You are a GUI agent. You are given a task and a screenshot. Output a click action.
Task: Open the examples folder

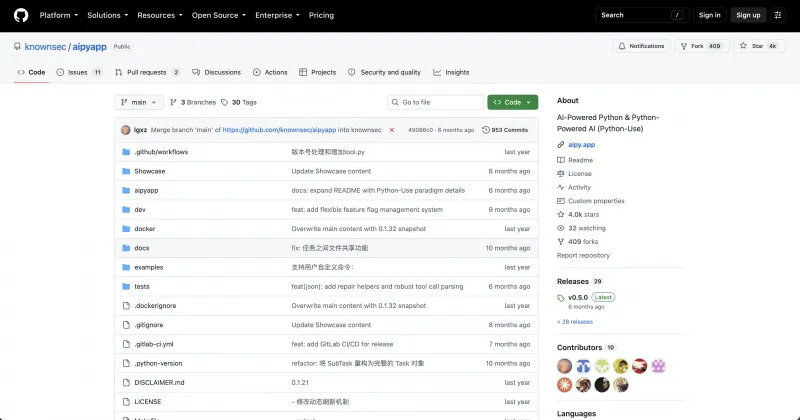[x=148, y=267]
